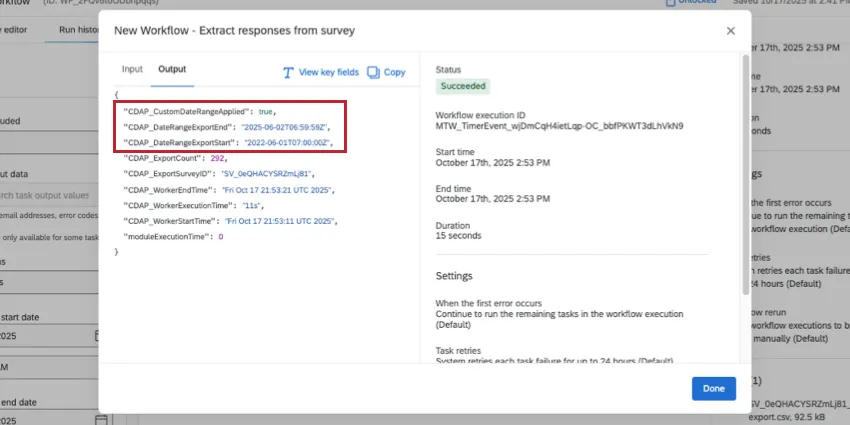This screenshot has width=850, height=425.
Task: Close the New Workflow dialog
Action: 730,31
